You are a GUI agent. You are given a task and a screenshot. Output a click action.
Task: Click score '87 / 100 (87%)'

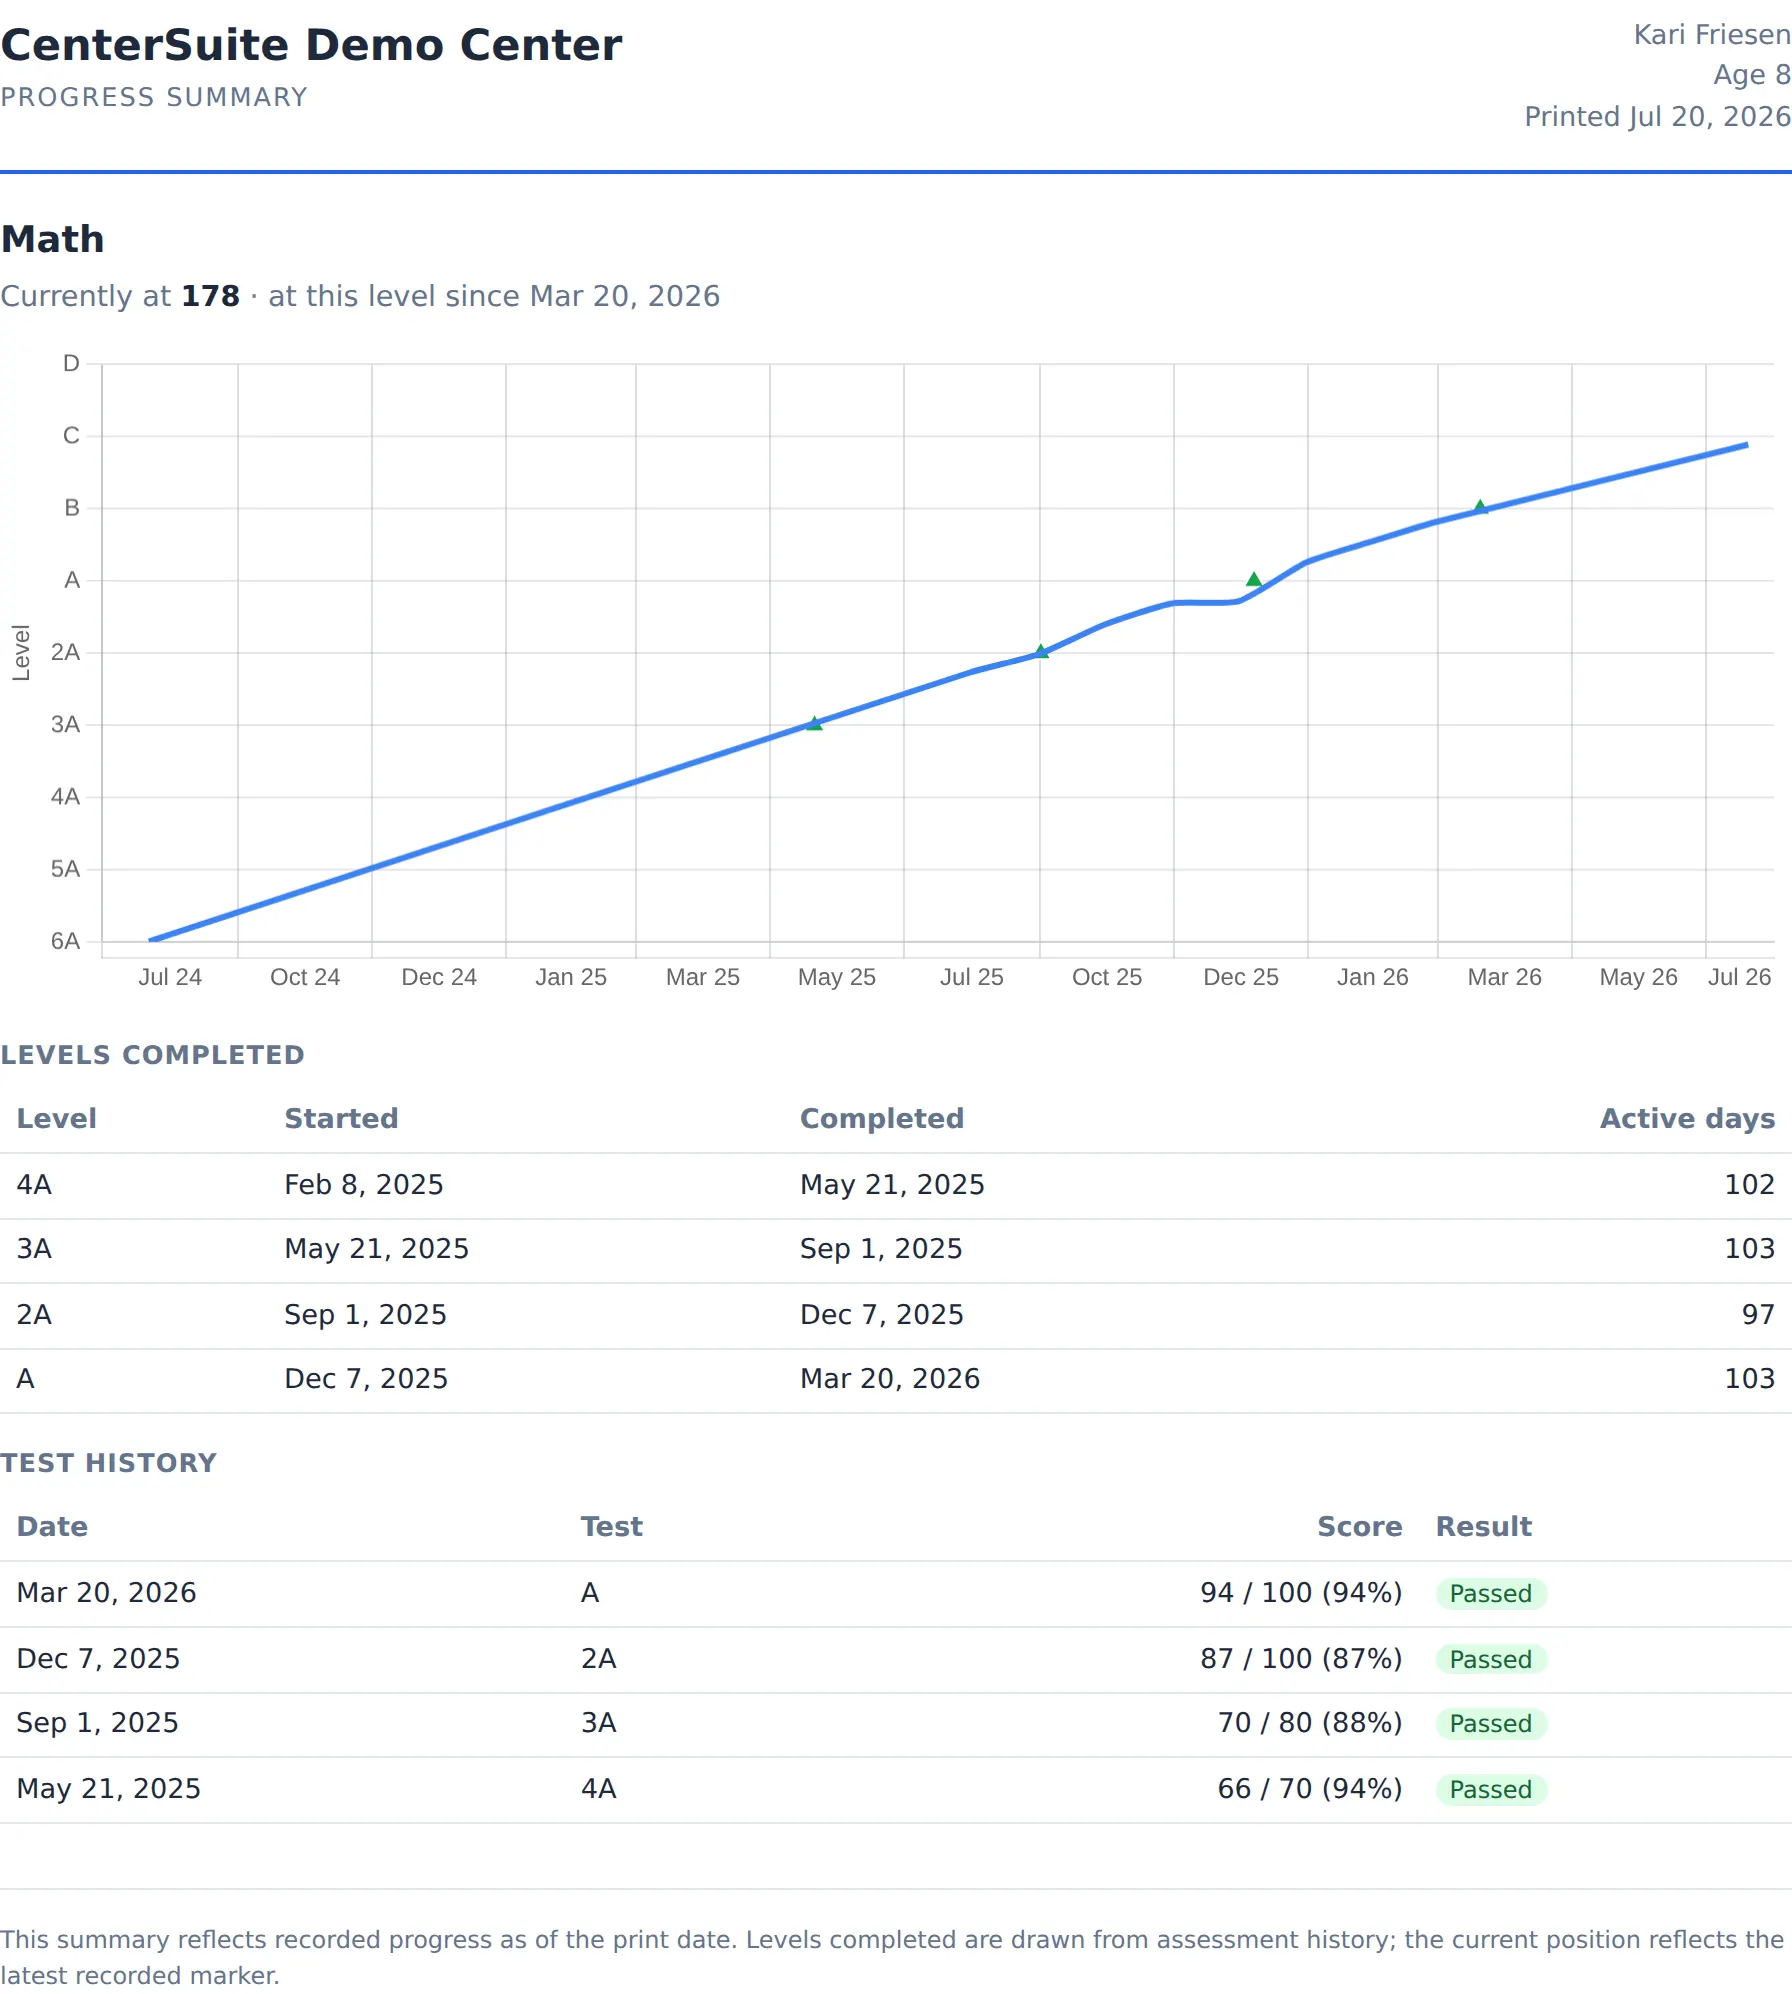pos(1301,1658)
